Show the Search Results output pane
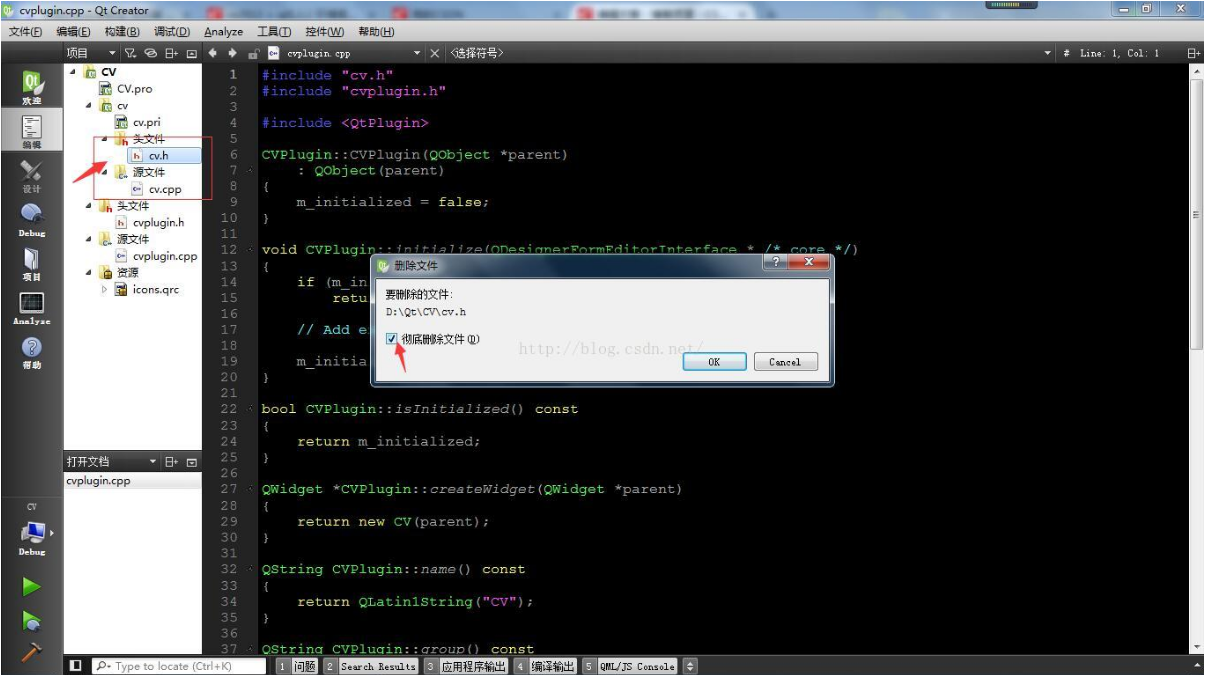The image size is (1205, 675). pos(371,666)
